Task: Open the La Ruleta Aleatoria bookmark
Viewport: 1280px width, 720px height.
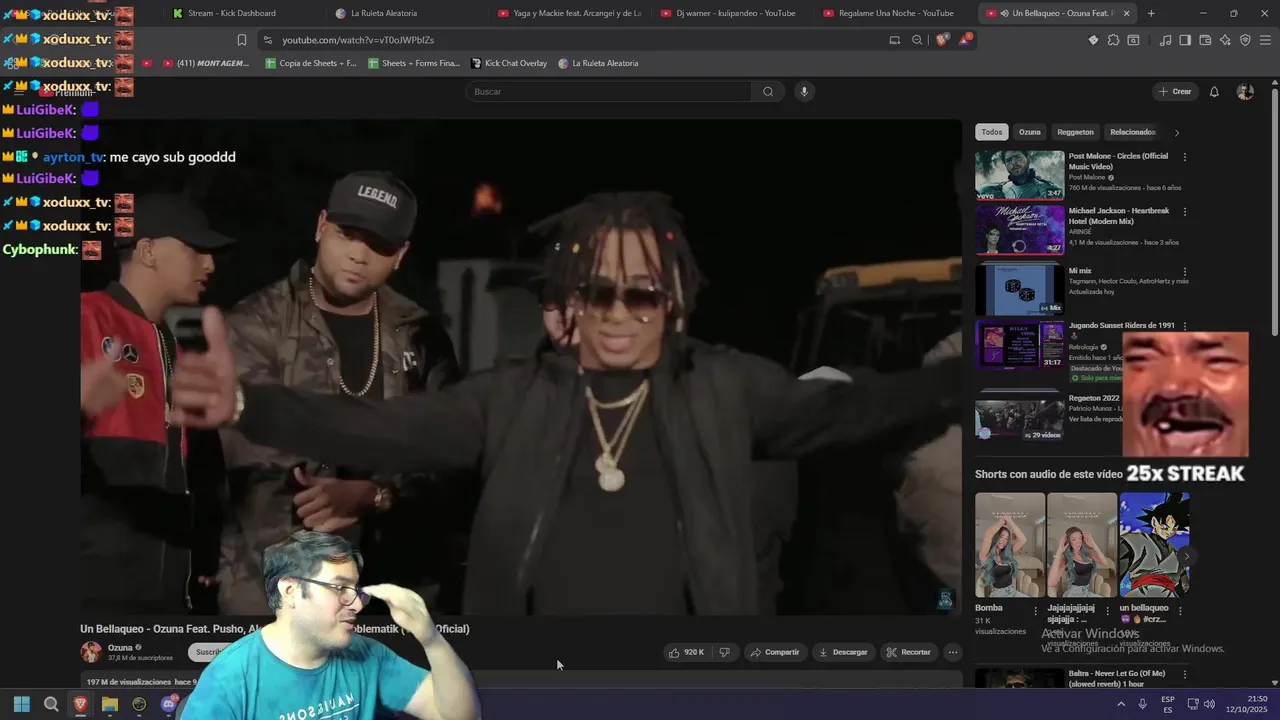Action: [x=598, y=63]
